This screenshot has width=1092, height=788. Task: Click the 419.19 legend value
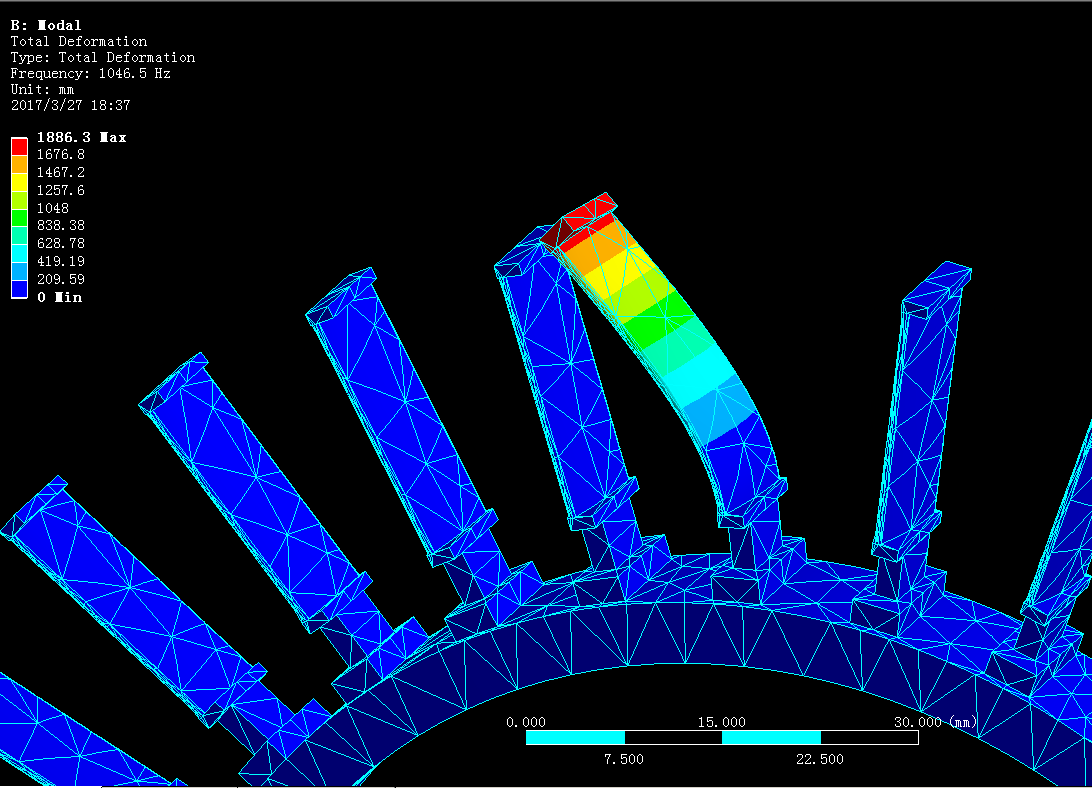(x=61, y=261)
